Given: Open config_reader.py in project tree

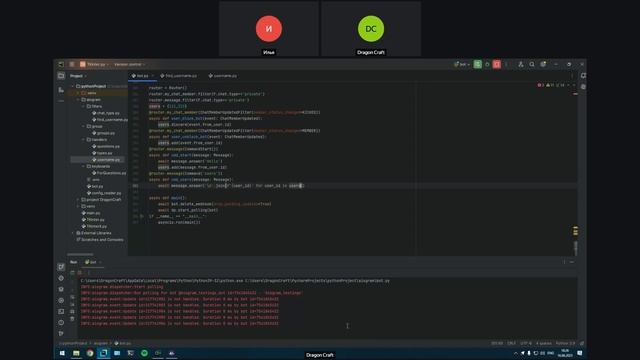Looking at the screenshot, I should pyautogui.click(x=104, y=193).
